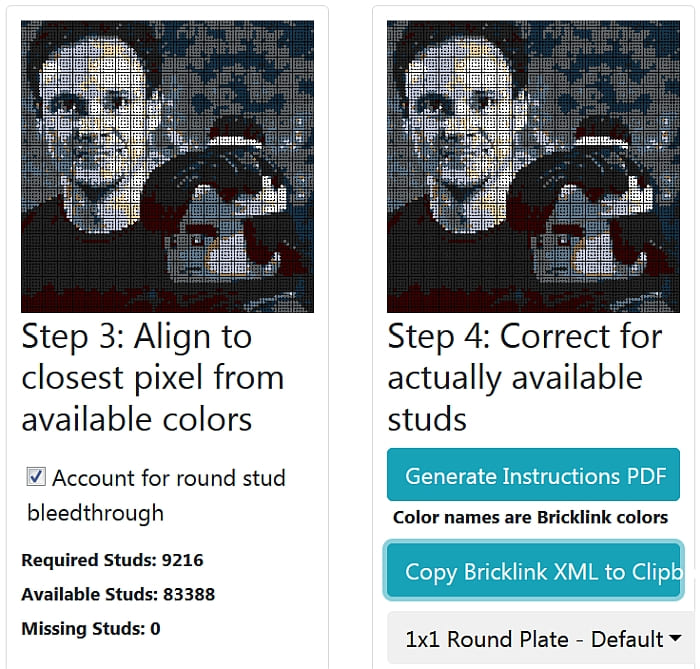700x669 pixels.
Task: Copy Bricklink XML to Clipboard
Action: pyautogui.click(x=533, y=571)
